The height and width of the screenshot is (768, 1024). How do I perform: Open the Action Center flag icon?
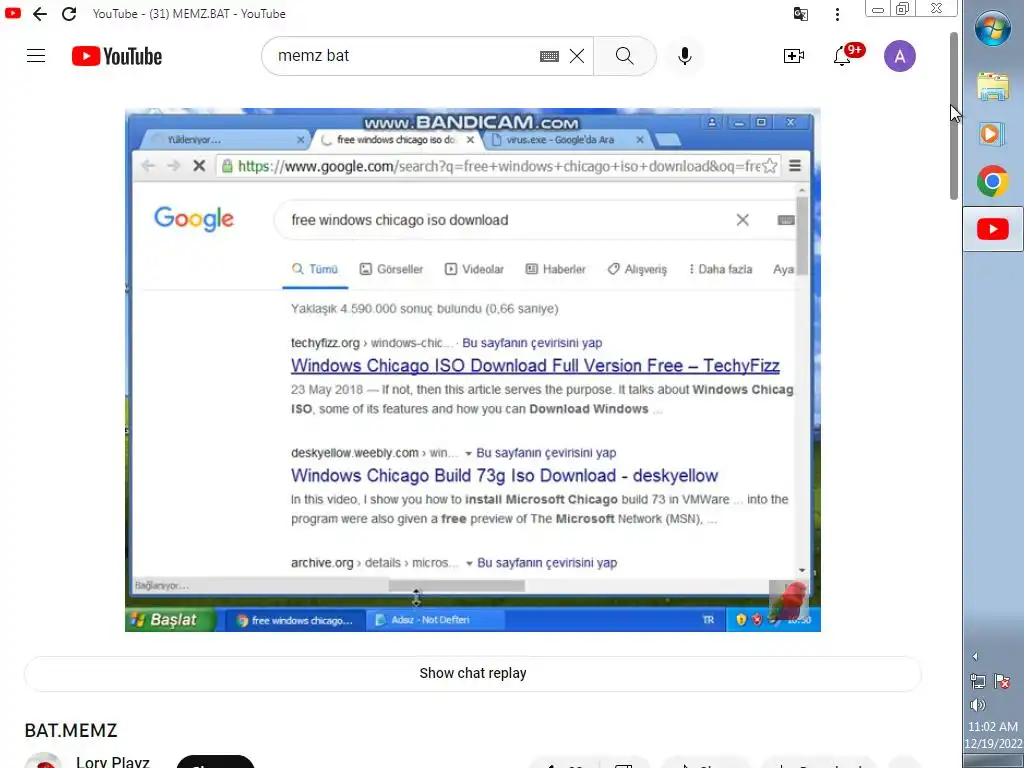(1002, 681)
